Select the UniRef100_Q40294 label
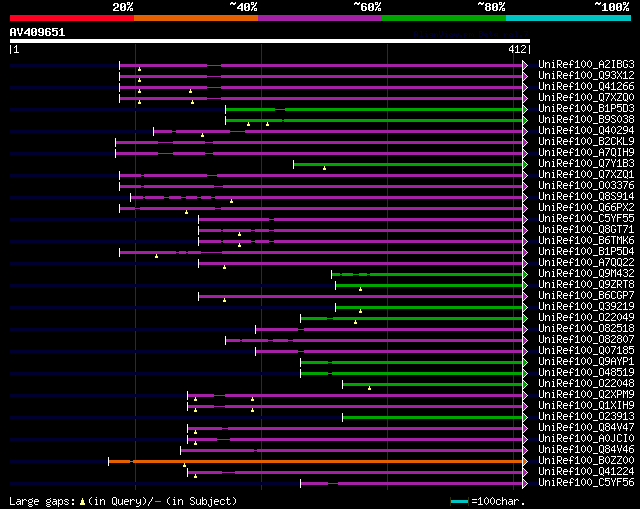 point(586,131)
